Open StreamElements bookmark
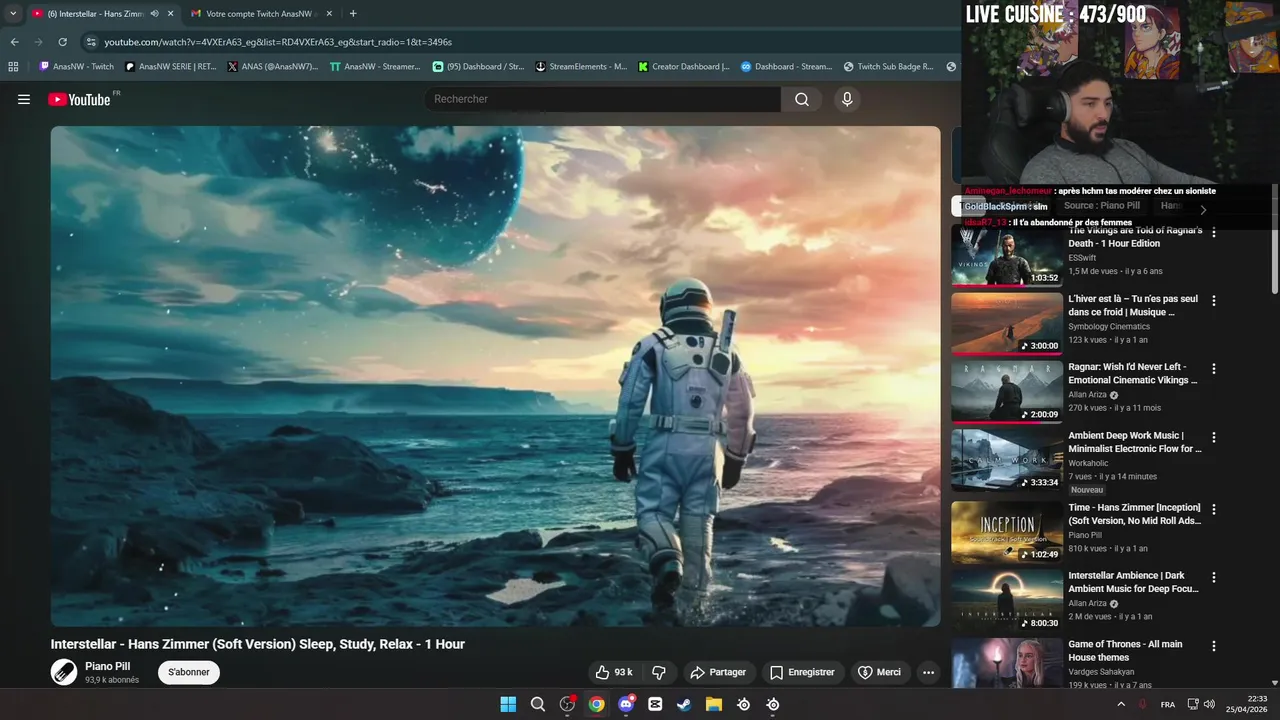Image resolution: width=1280 pixels, height=720 pixels. tap(581, 67)
